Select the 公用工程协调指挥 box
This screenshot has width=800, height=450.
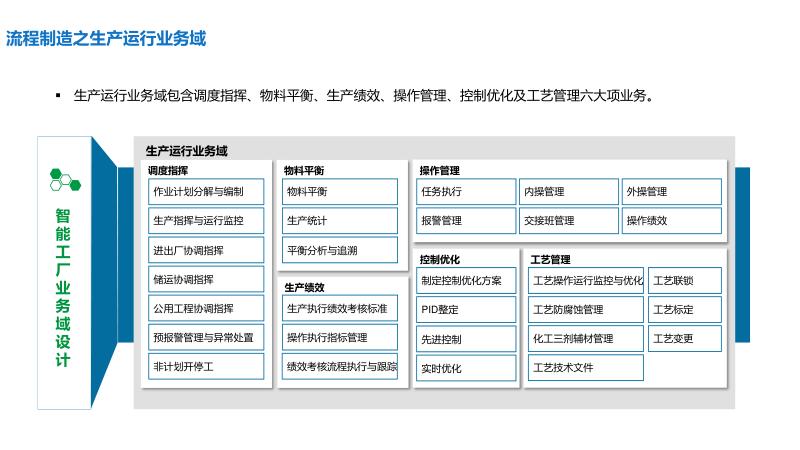point(206,308)
